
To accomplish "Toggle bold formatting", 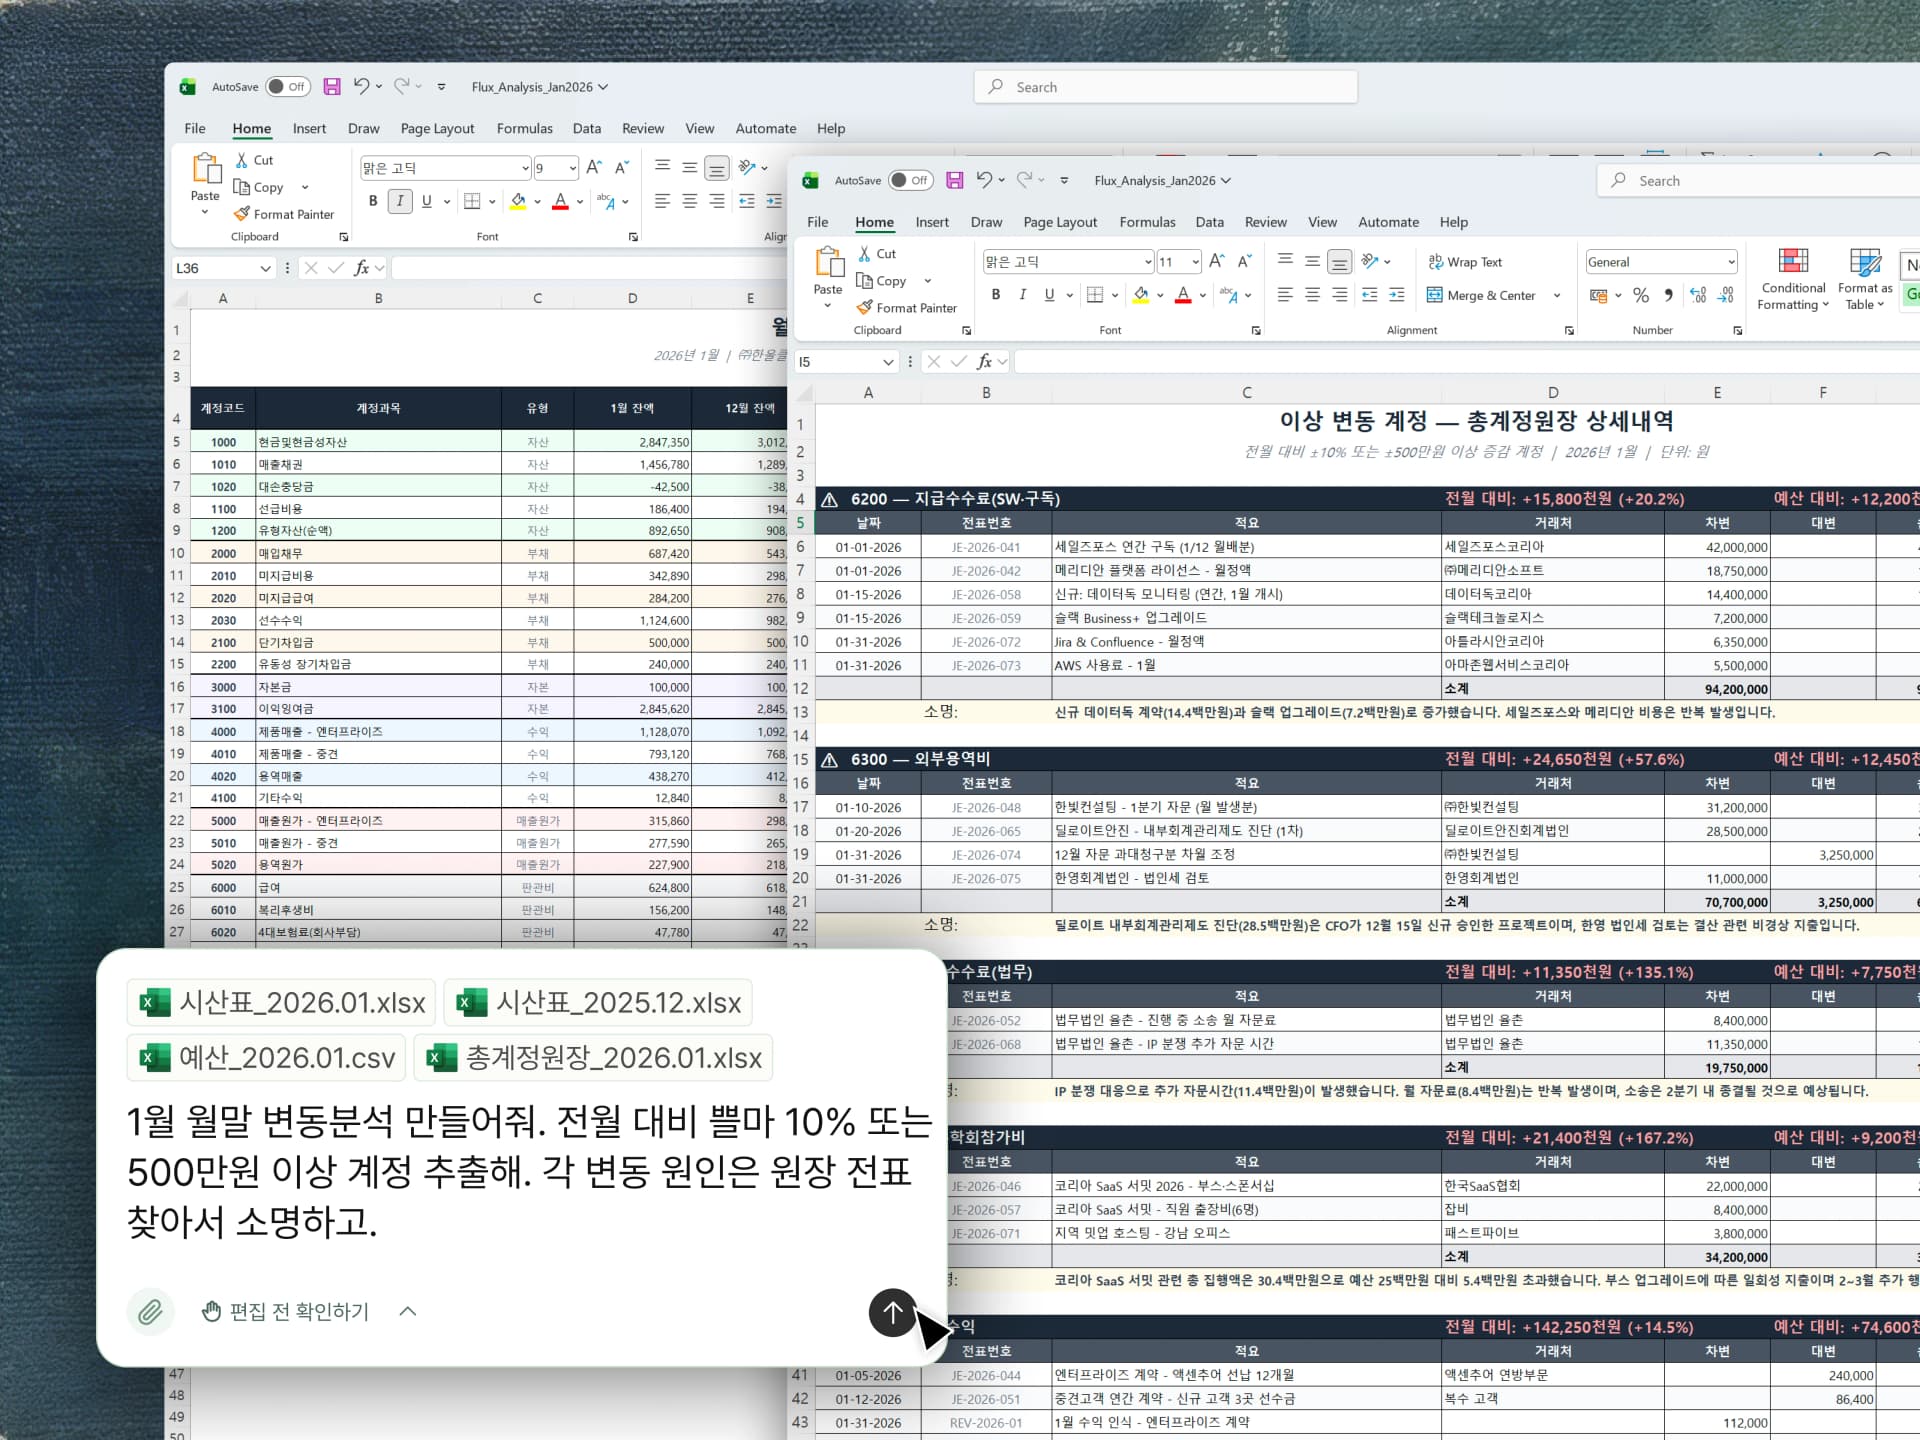I will (995, 294).
